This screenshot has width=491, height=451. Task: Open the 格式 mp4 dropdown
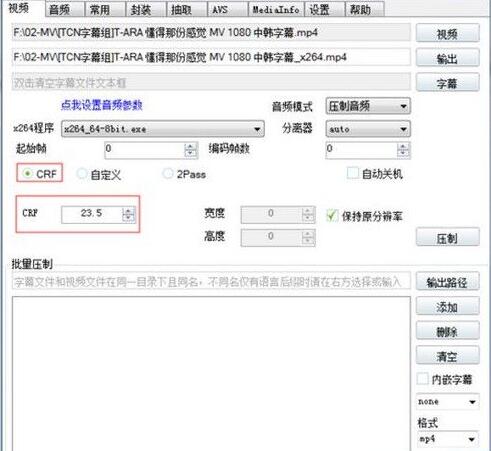click(x=448, y=439)
